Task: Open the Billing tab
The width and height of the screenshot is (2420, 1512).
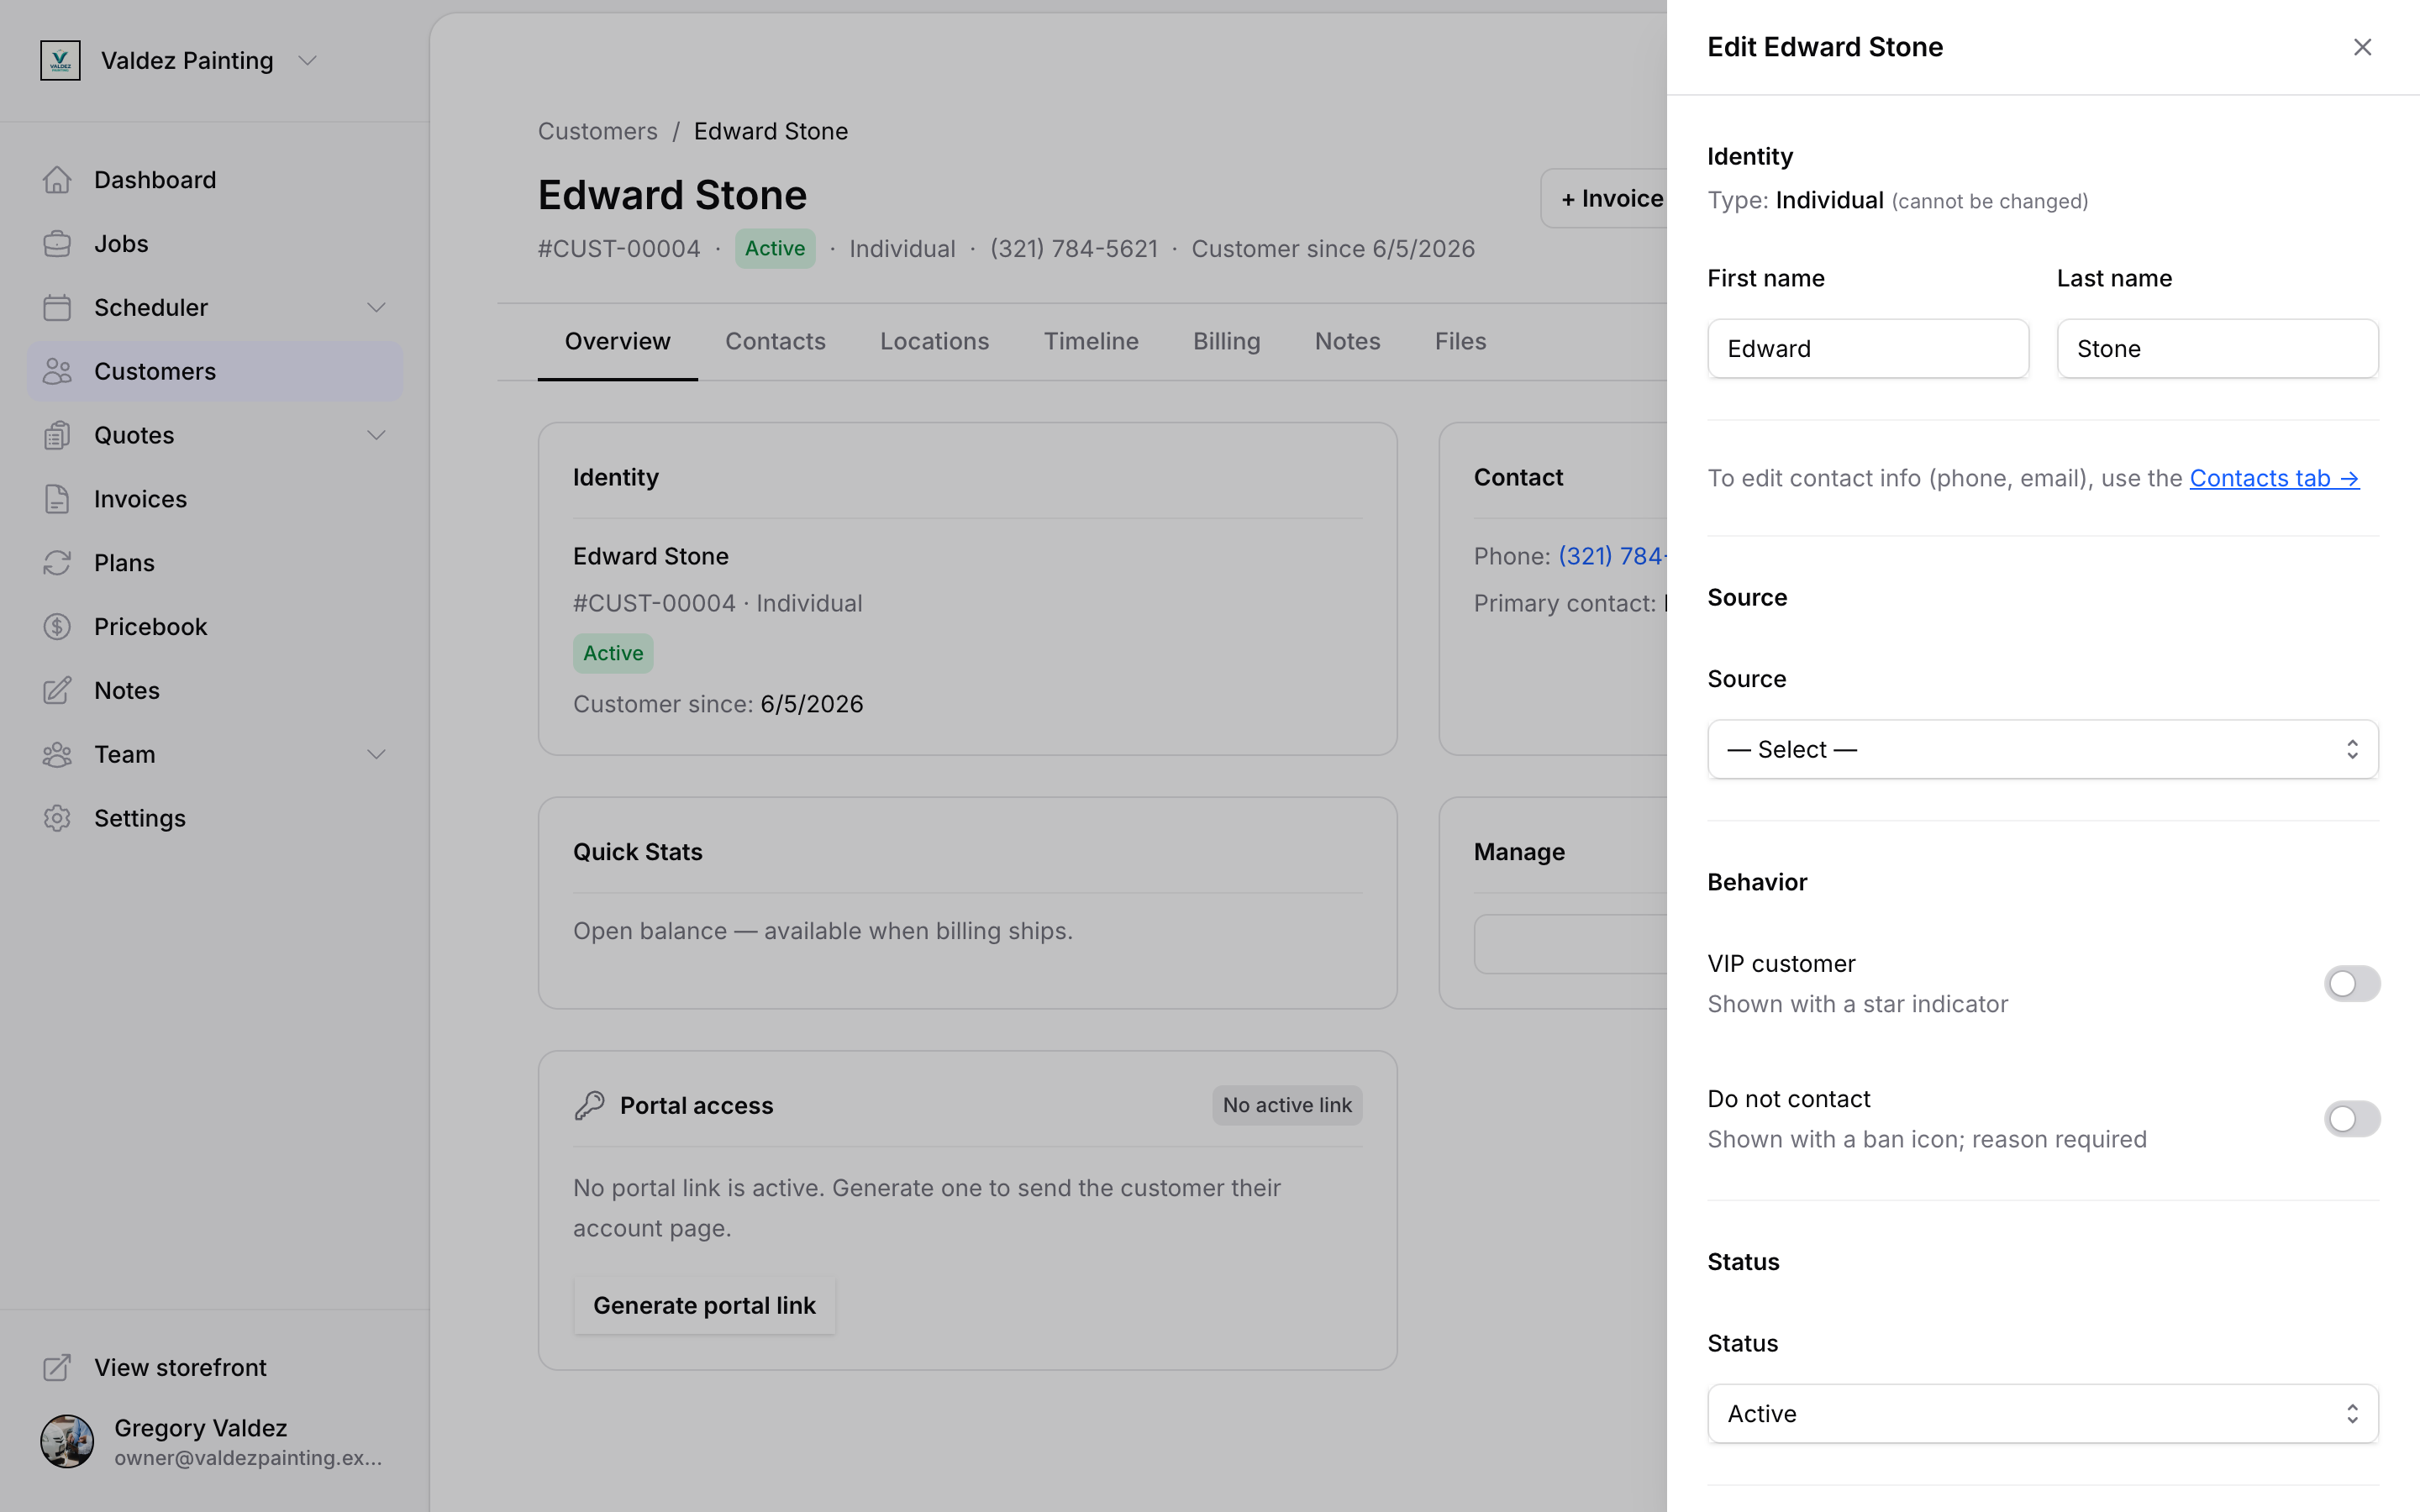Action: [x=1226, y=342]
